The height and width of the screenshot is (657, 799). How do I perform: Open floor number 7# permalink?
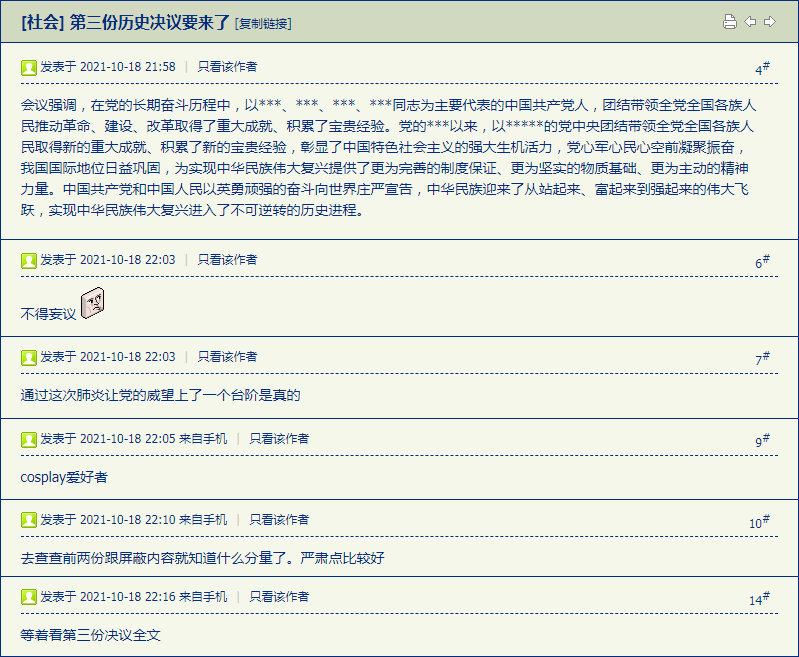coord(762,359)
